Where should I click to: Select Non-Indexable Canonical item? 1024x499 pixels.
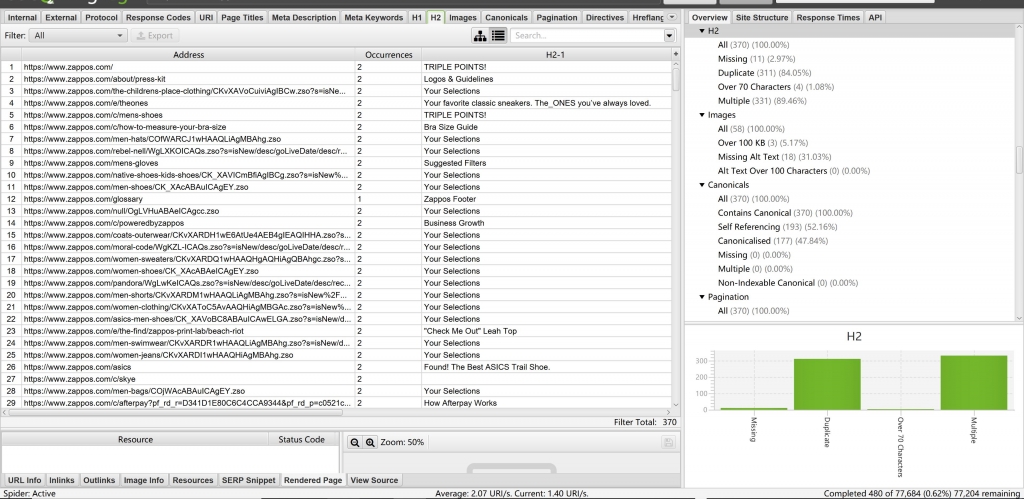[788, 283]
